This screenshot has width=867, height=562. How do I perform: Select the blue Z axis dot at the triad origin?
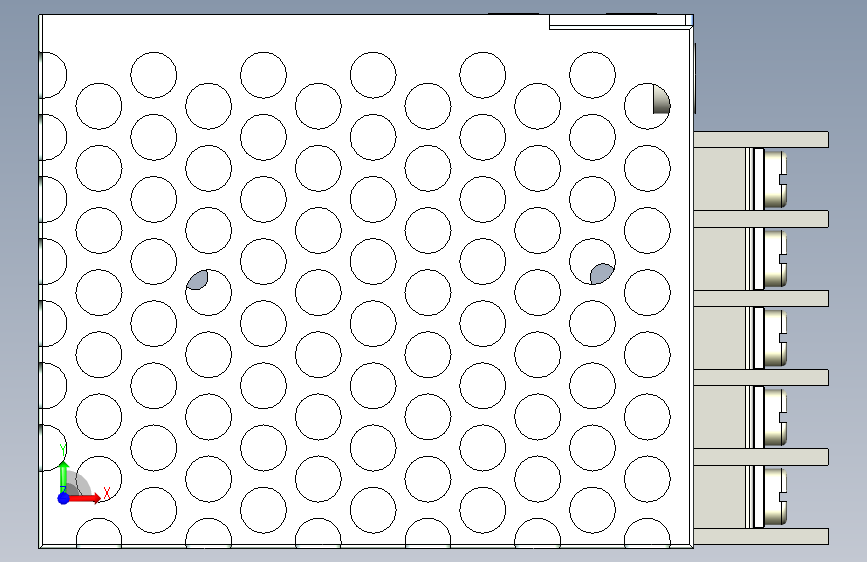coord(64,498)
